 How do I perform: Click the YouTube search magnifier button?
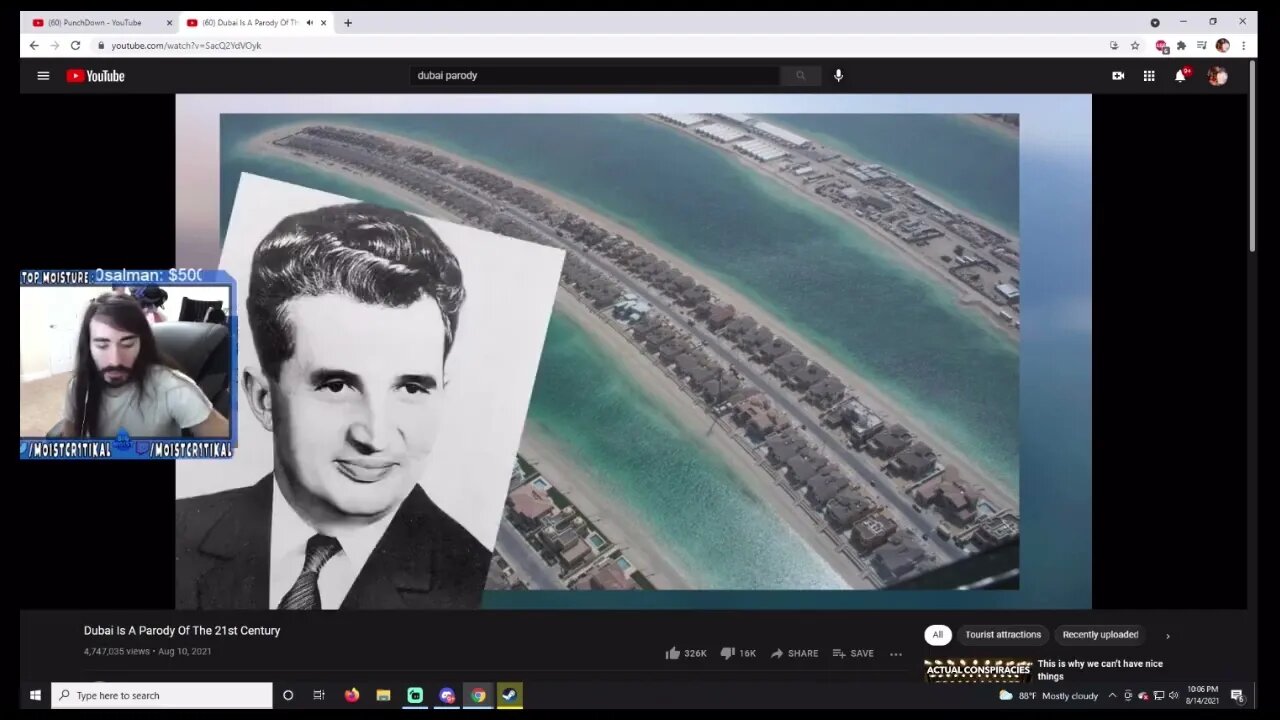[x=800, y=76]
